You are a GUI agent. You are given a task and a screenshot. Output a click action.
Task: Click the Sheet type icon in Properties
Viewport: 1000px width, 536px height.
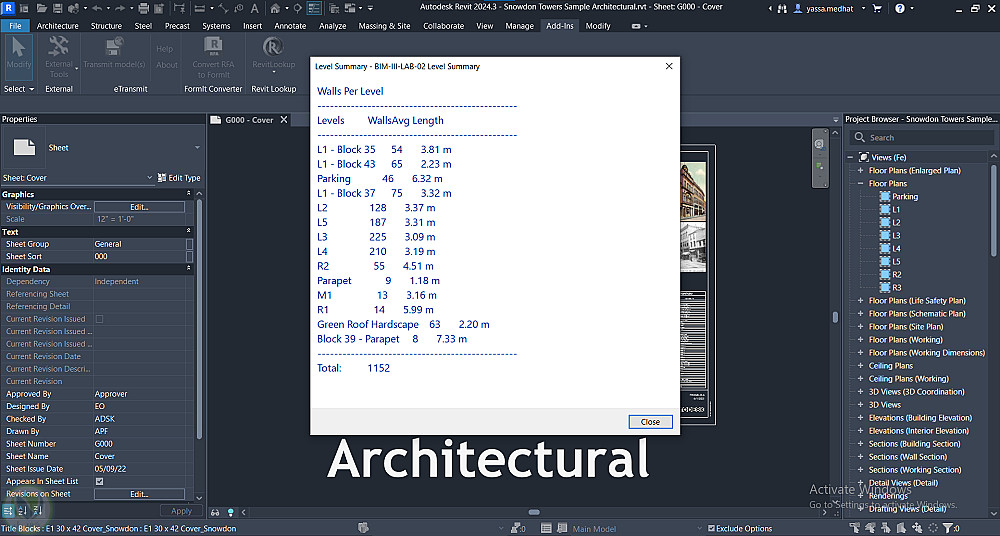(24, 147)
